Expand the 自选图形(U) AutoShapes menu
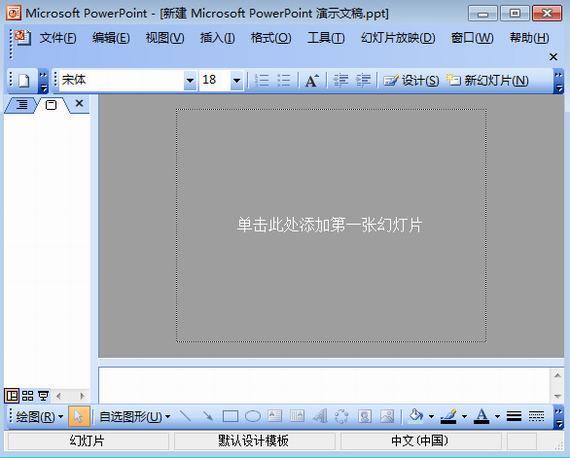The width and height of the screenshot is (570, 458). click(135, 417)
